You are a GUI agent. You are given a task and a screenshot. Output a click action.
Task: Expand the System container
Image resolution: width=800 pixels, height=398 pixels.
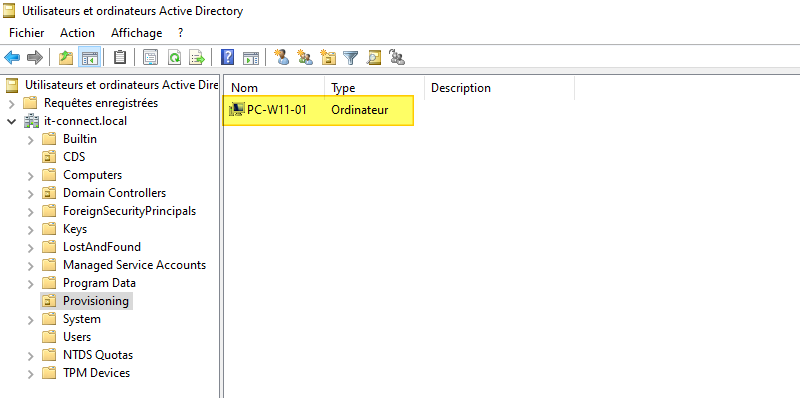pos(31,320)
